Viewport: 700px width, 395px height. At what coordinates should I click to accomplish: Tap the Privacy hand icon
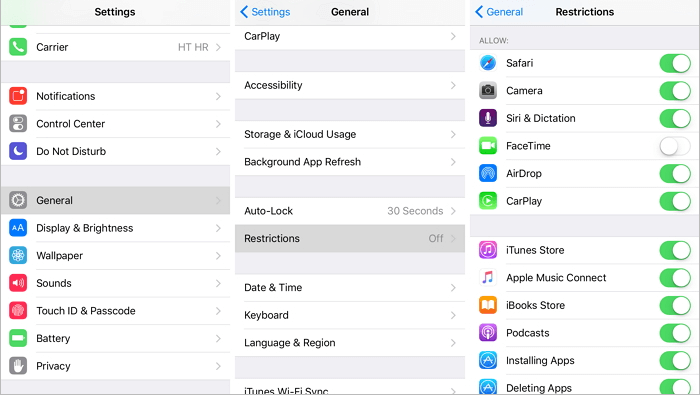point(18,366)
